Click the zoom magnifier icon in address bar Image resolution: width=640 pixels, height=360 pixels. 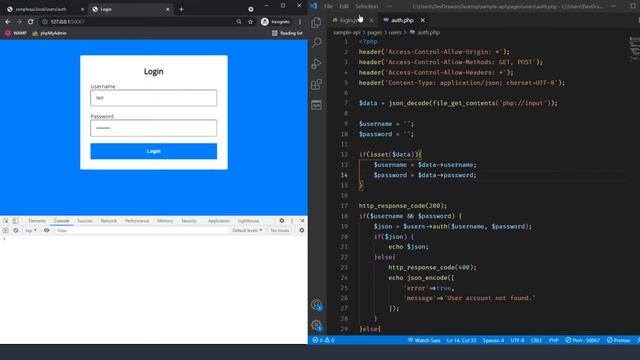point(239,22)
